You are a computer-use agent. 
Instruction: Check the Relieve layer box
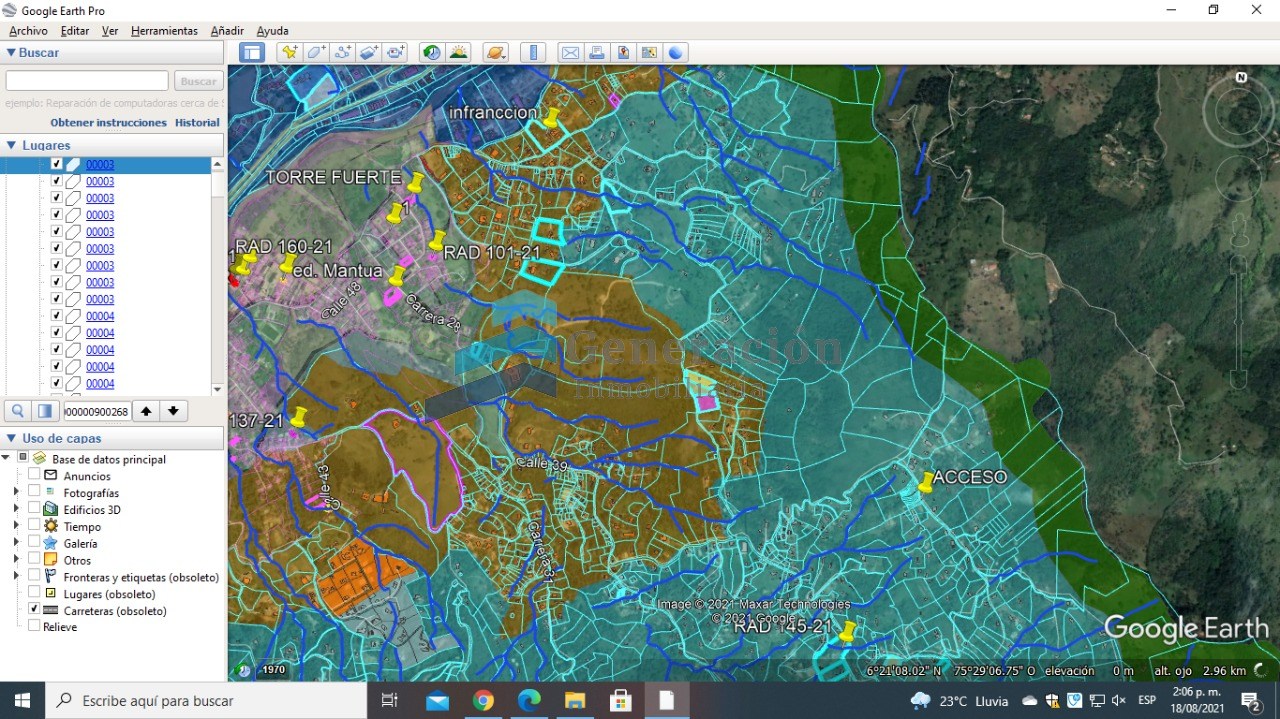coord(35,627)
